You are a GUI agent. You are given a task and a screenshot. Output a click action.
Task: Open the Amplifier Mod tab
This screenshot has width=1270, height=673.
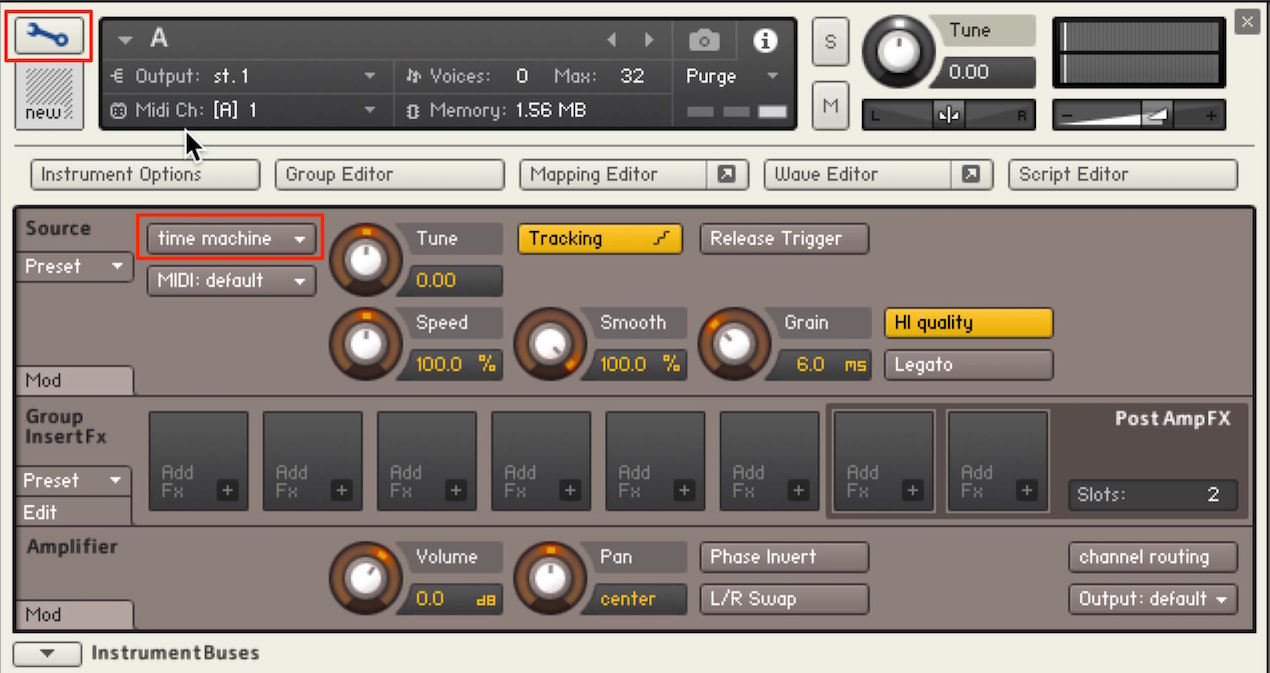point(74,614)
